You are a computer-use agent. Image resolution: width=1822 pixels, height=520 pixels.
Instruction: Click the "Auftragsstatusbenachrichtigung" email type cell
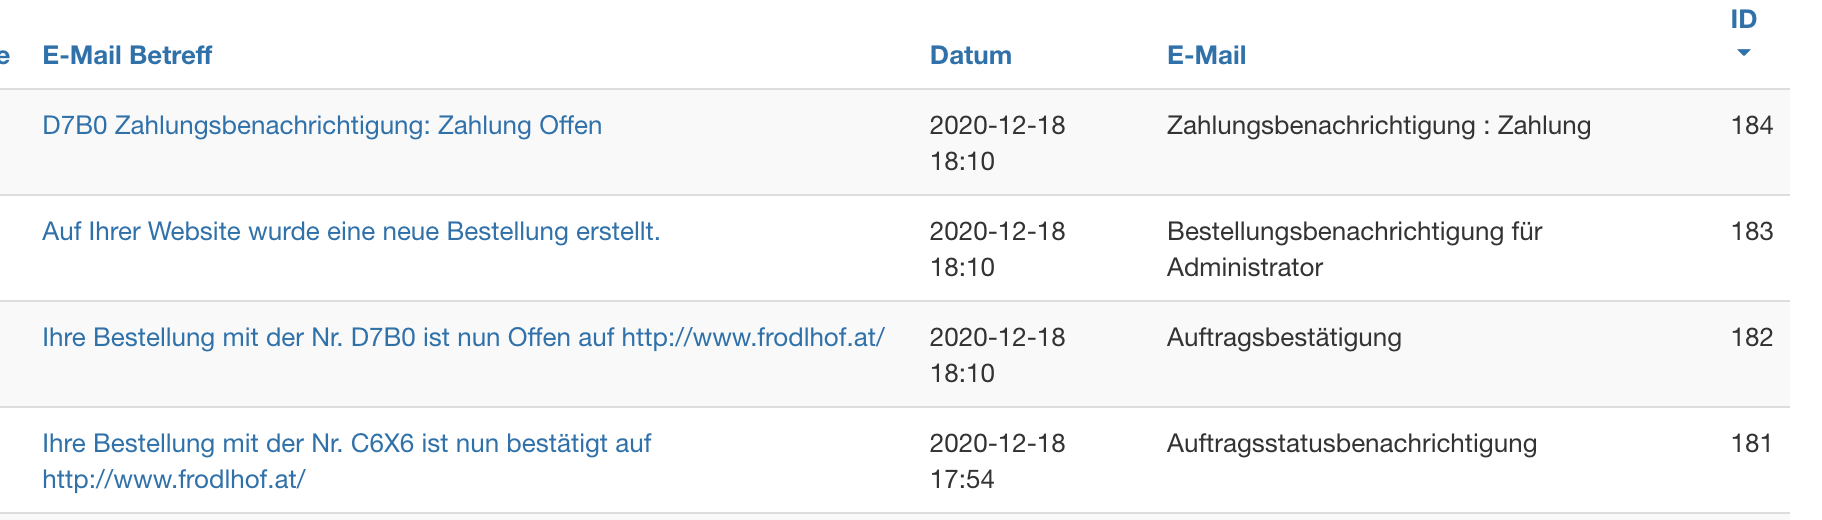[1351, 444]
